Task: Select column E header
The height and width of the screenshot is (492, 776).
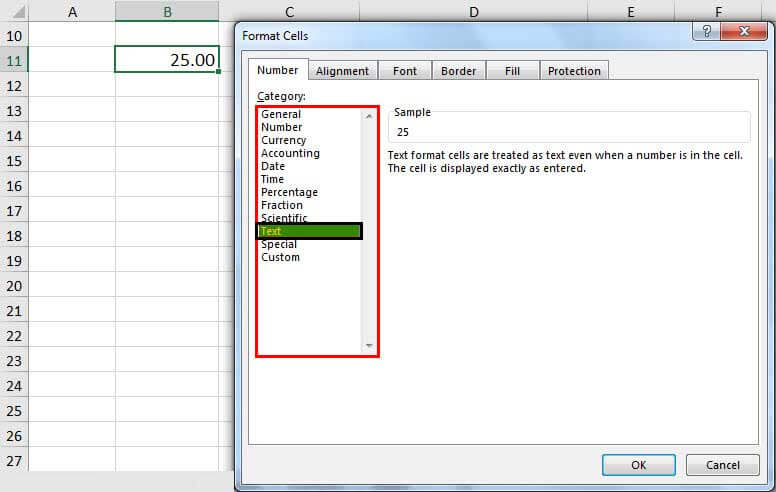Action: [x=631, y=11]
